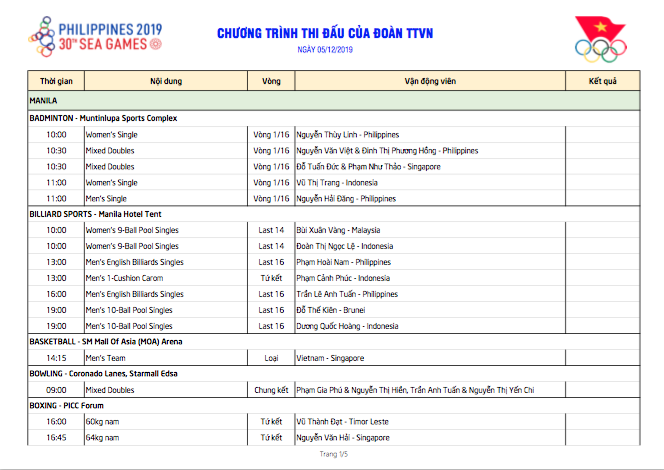Click the '16:45' time cell
The height and width of the screenshot is (470, 664).
[x=56, y=438]
